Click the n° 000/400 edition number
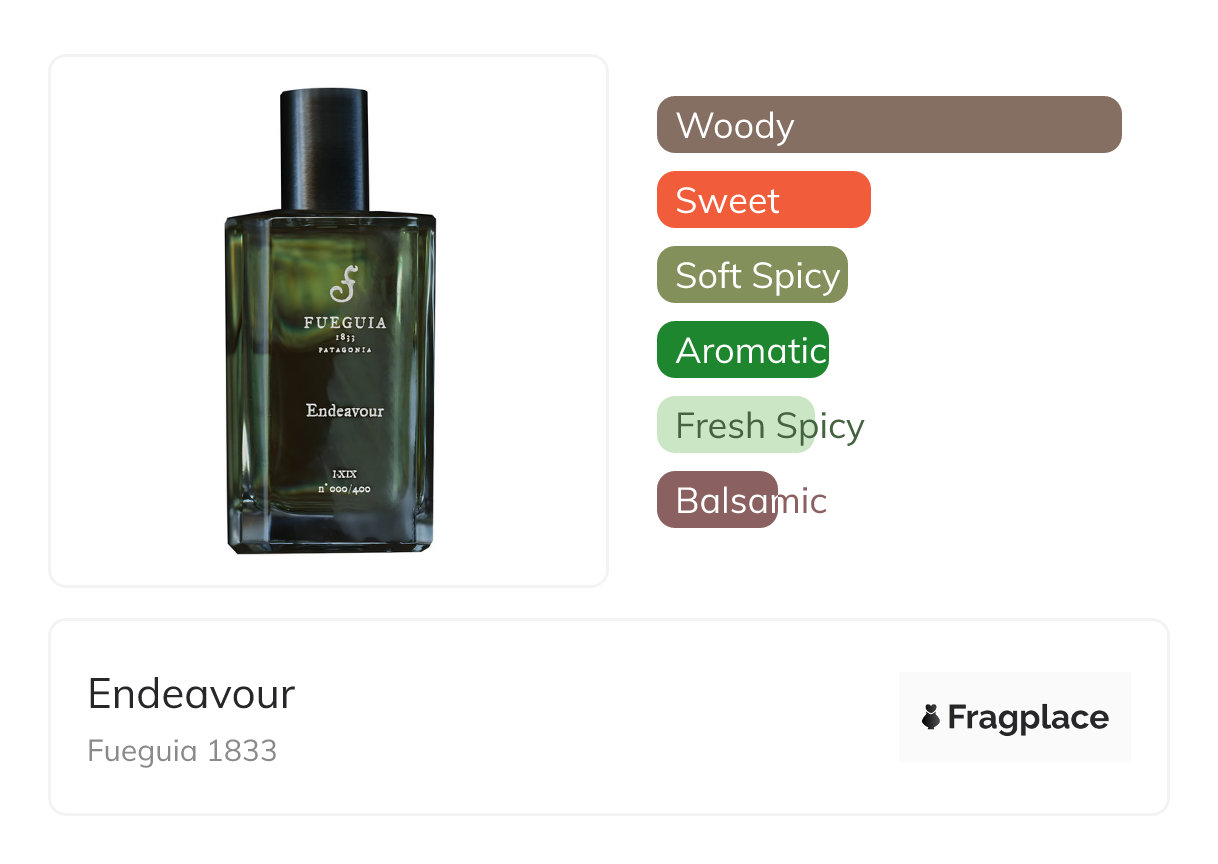Viewport: 1218px width, 864px height. tap(345, 488)
